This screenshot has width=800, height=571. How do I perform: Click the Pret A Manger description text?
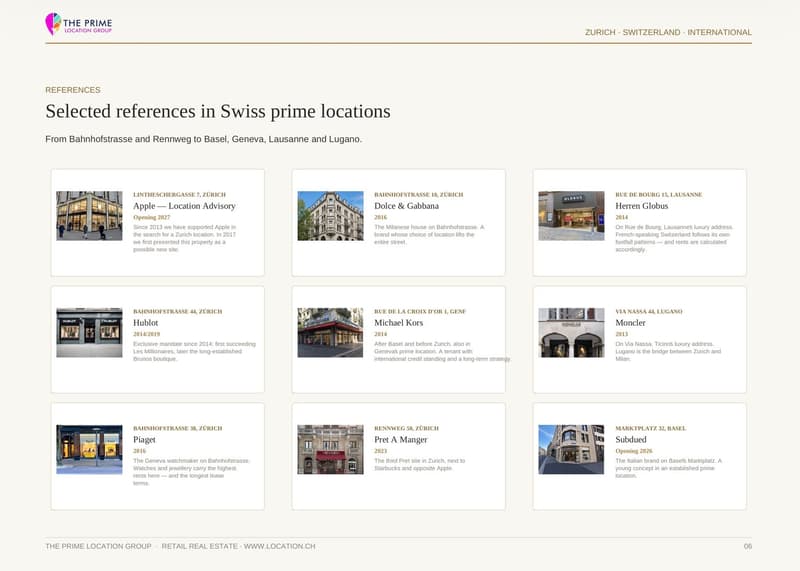(419, 464)
